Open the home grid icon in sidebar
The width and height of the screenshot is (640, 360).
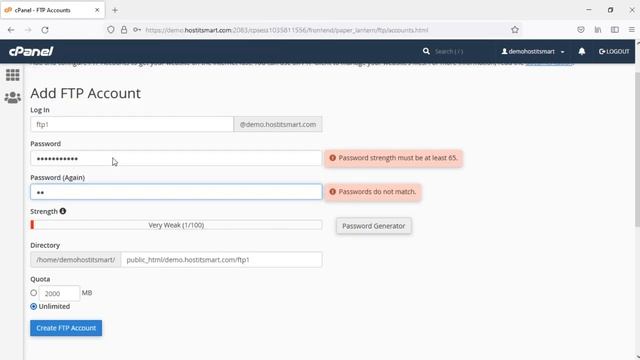coord(12,75)
